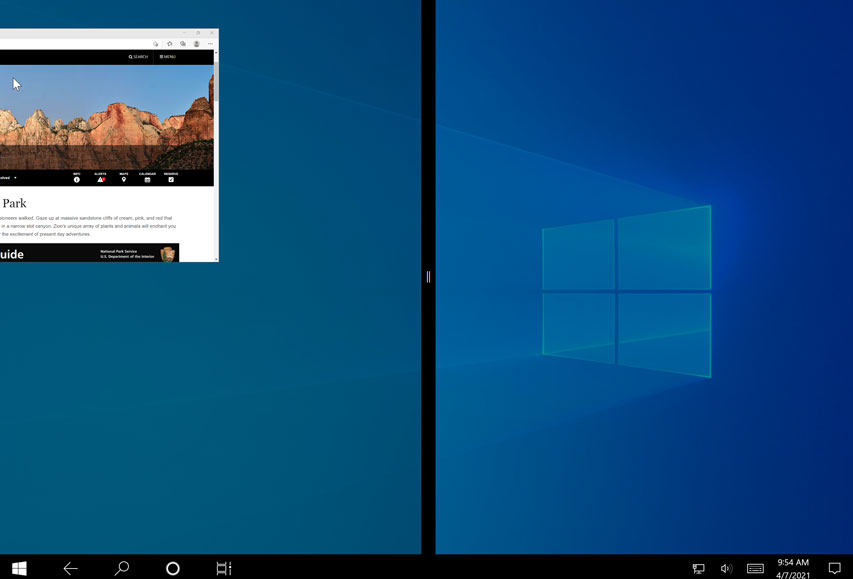Click the page scrollbar on the right edge

[215, 150]
